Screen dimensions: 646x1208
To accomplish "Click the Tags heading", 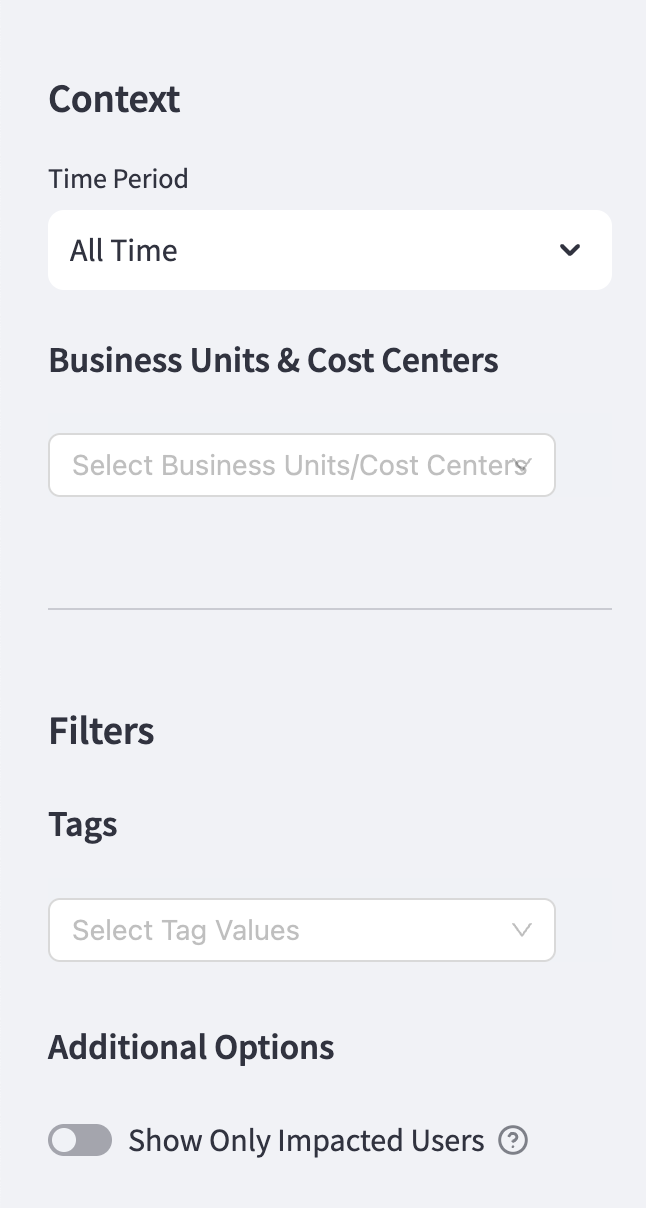I will [x=83, y=824].
